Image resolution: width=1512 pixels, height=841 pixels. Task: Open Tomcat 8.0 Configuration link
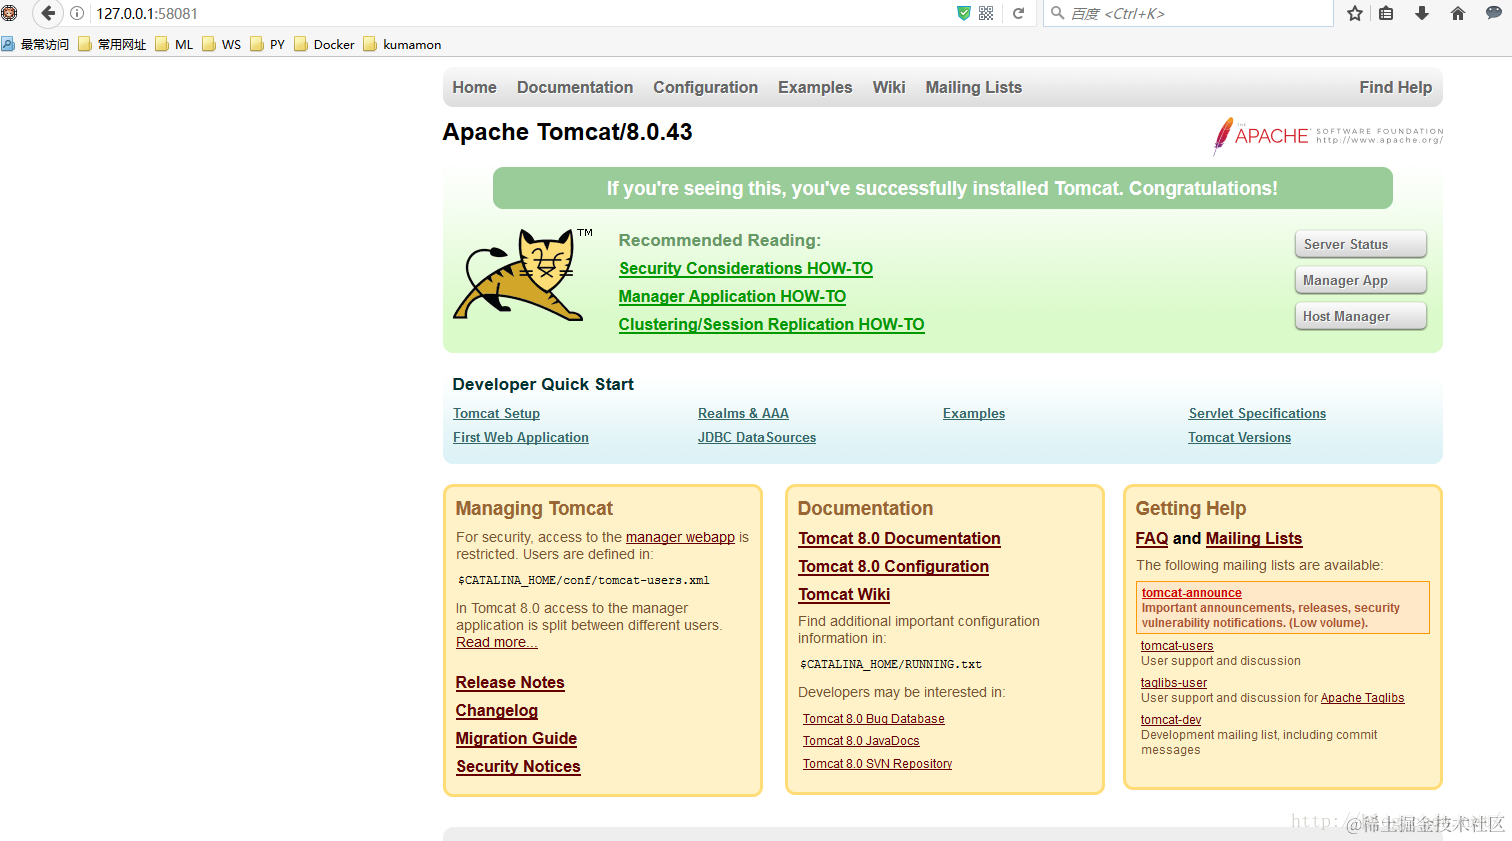tap(893, 566)
